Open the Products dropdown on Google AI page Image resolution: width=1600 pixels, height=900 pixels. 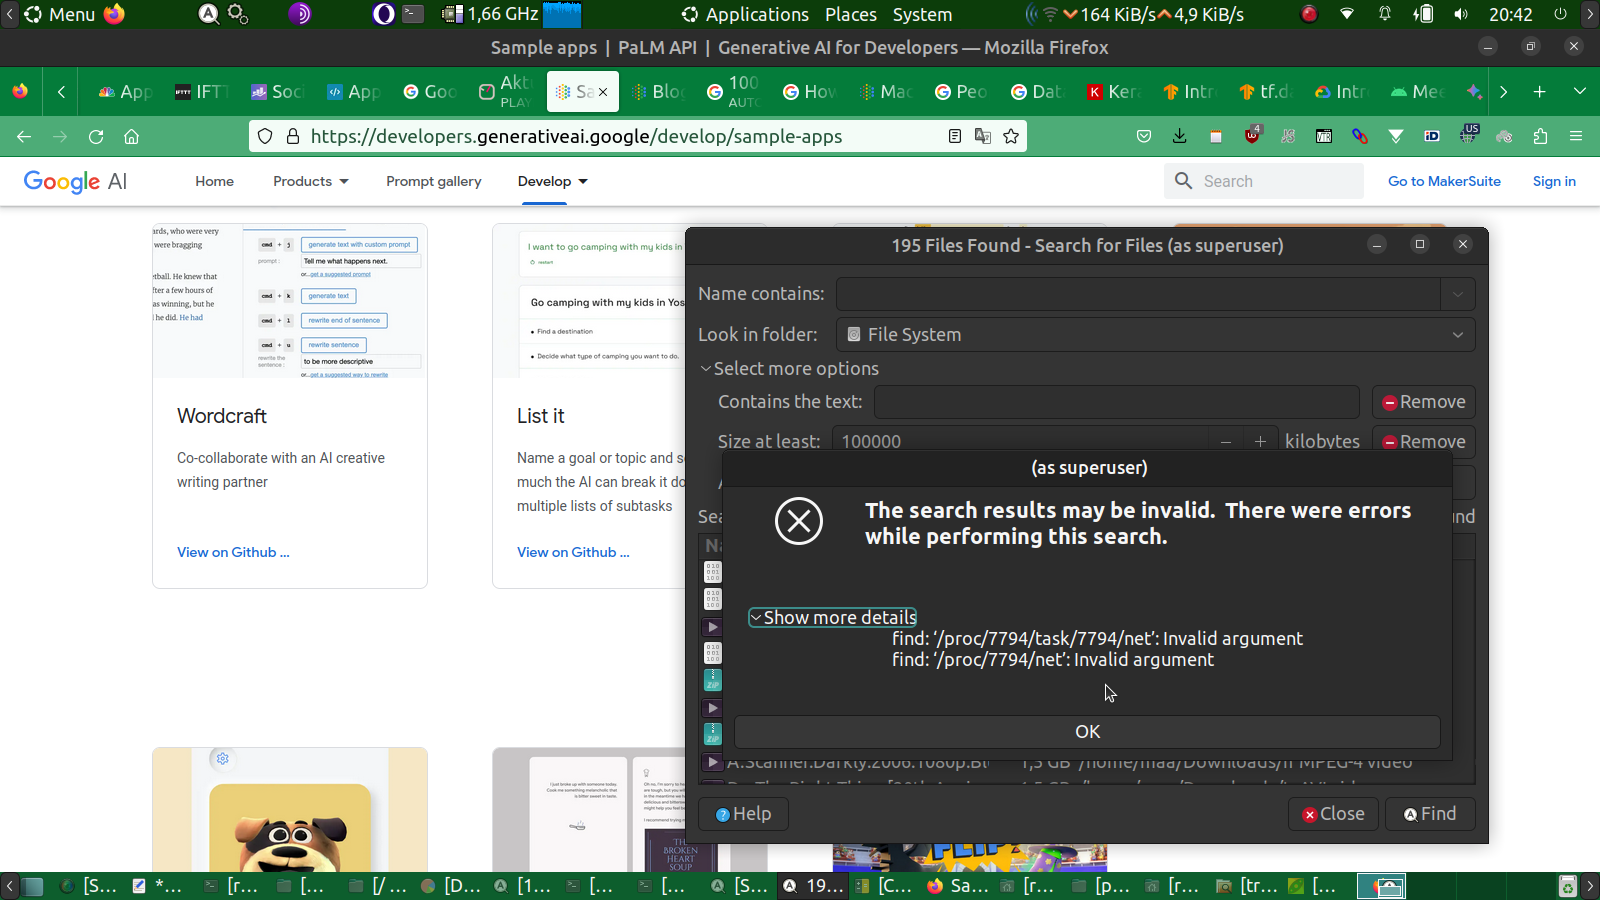(x=311, y=181)
